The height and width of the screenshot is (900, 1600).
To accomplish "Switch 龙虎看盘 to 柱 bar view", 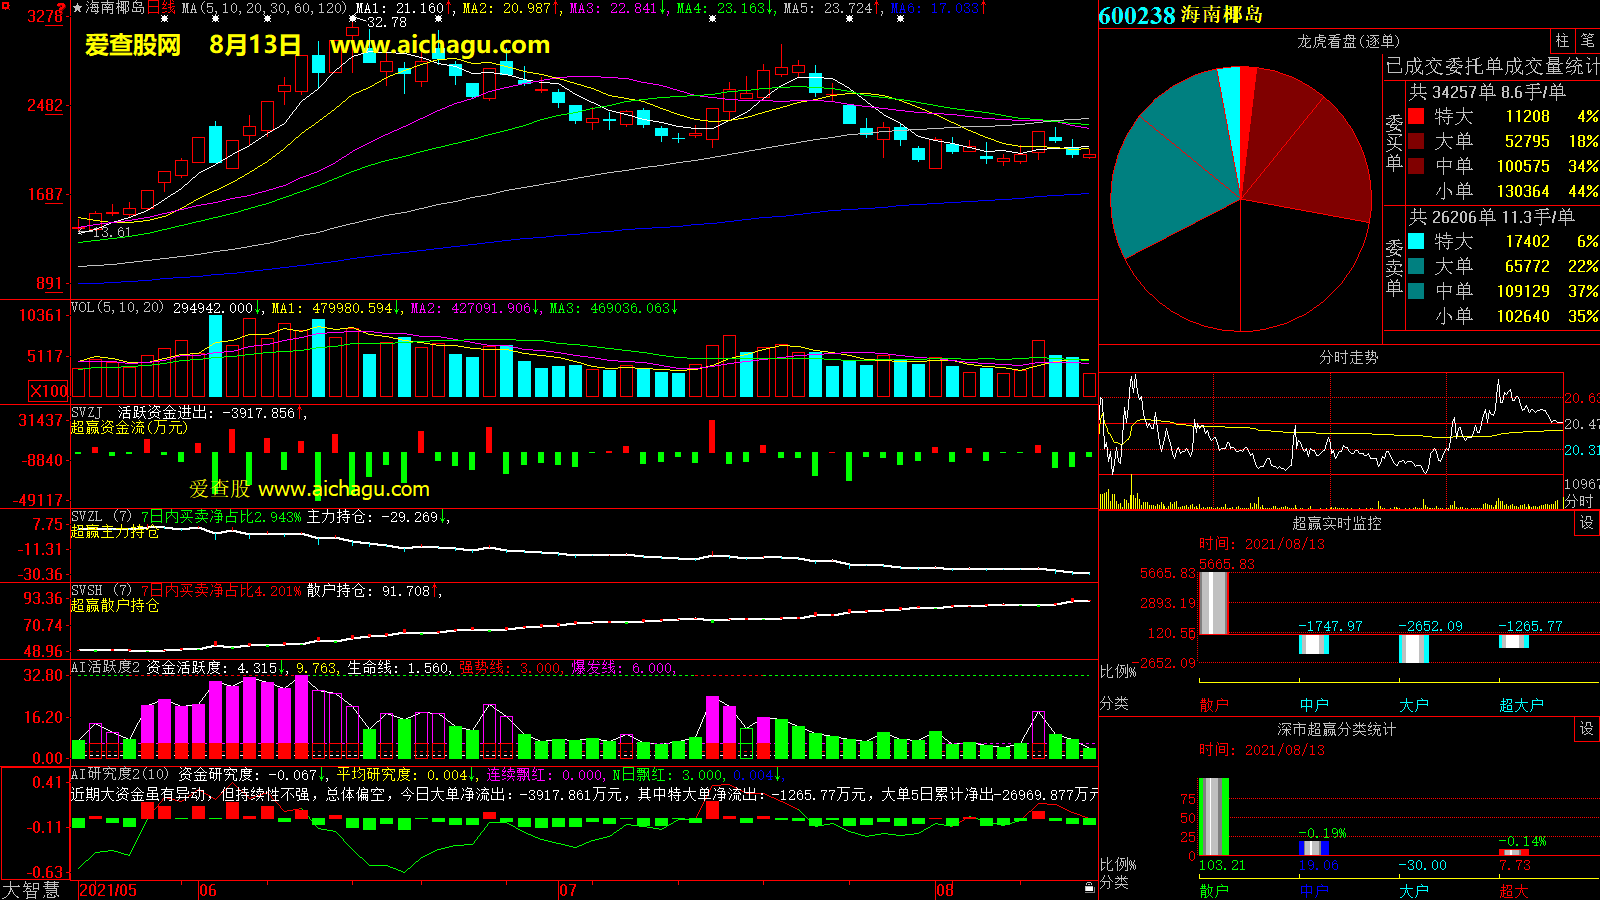I will [x=1562, y=40].
